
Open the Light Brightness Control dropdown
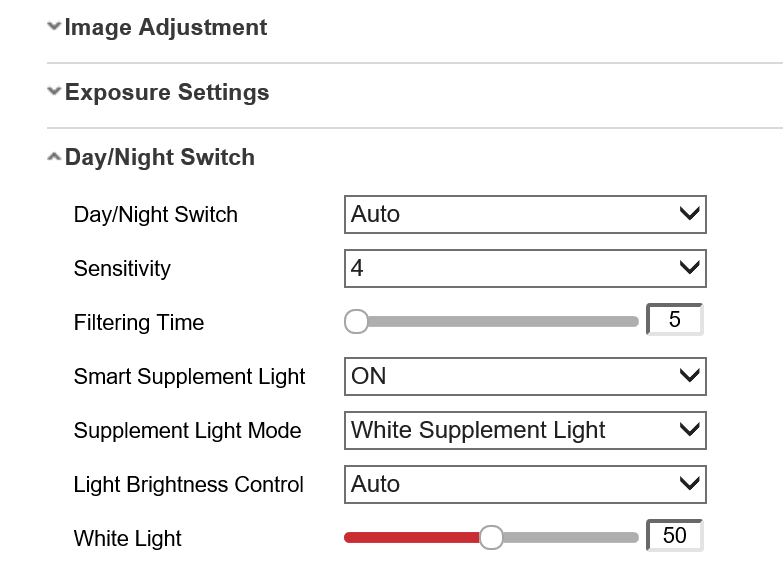click(x=525, y=485)
